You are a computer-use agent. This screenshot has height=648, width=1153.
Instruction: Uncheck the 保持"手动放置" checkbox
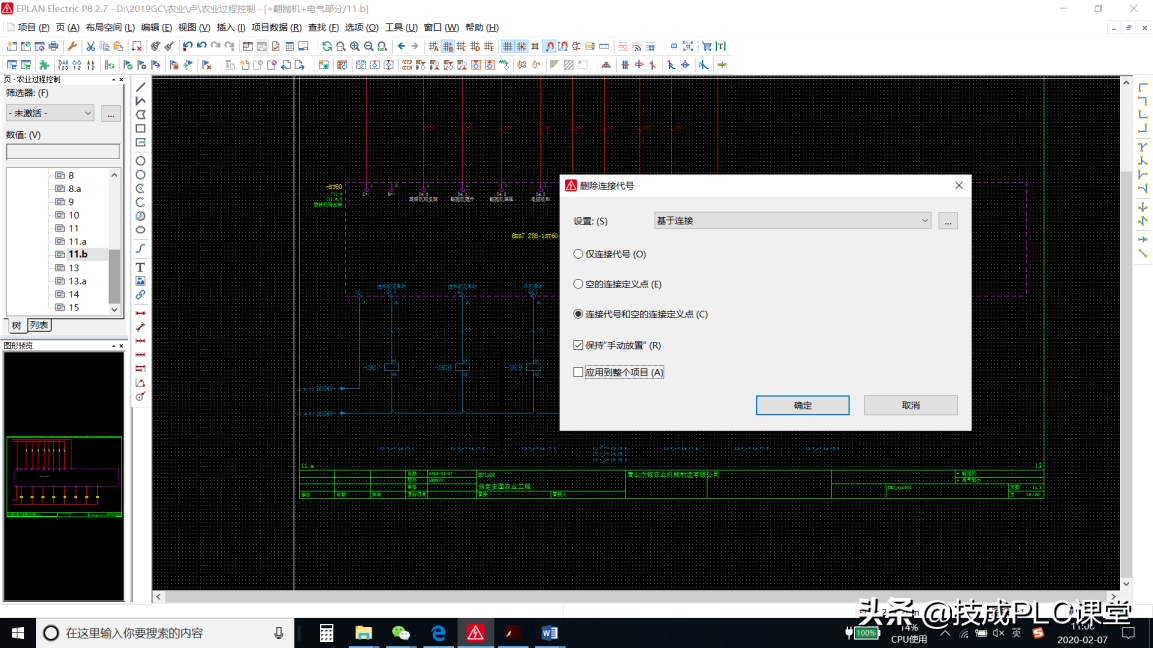coord(578,345)
